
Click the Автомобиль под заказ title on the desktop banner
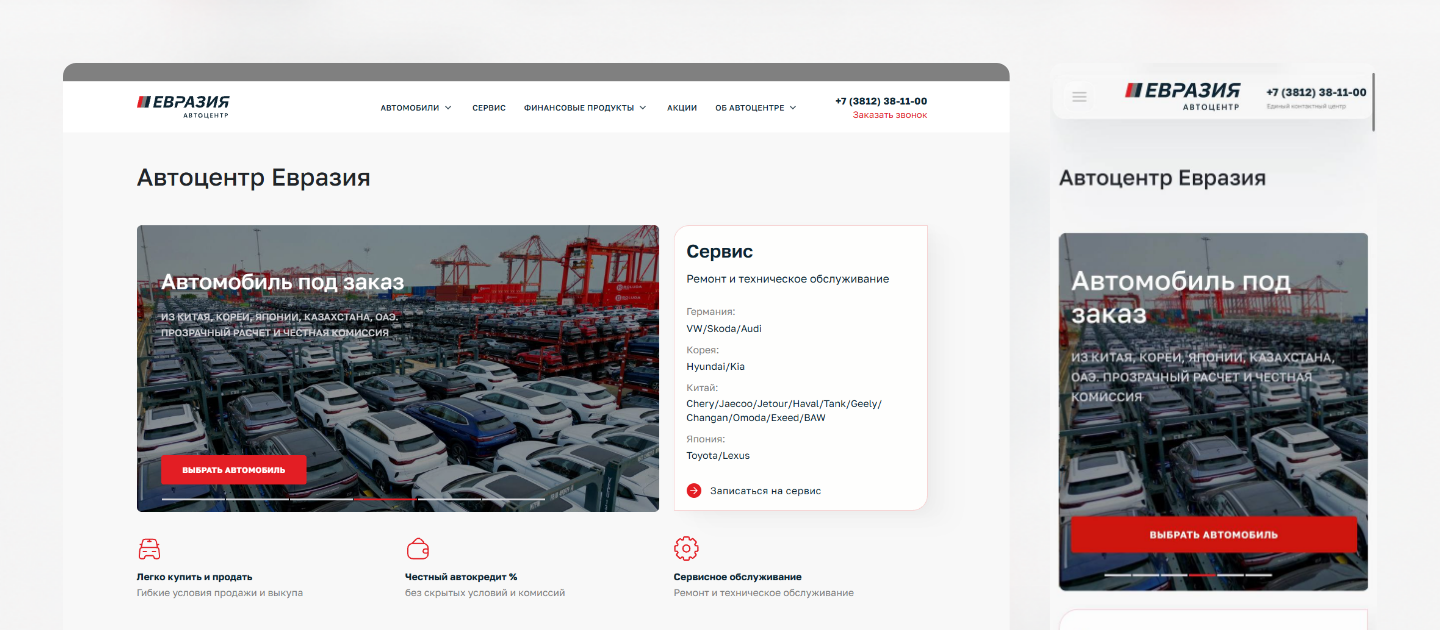tap(283, 282)
